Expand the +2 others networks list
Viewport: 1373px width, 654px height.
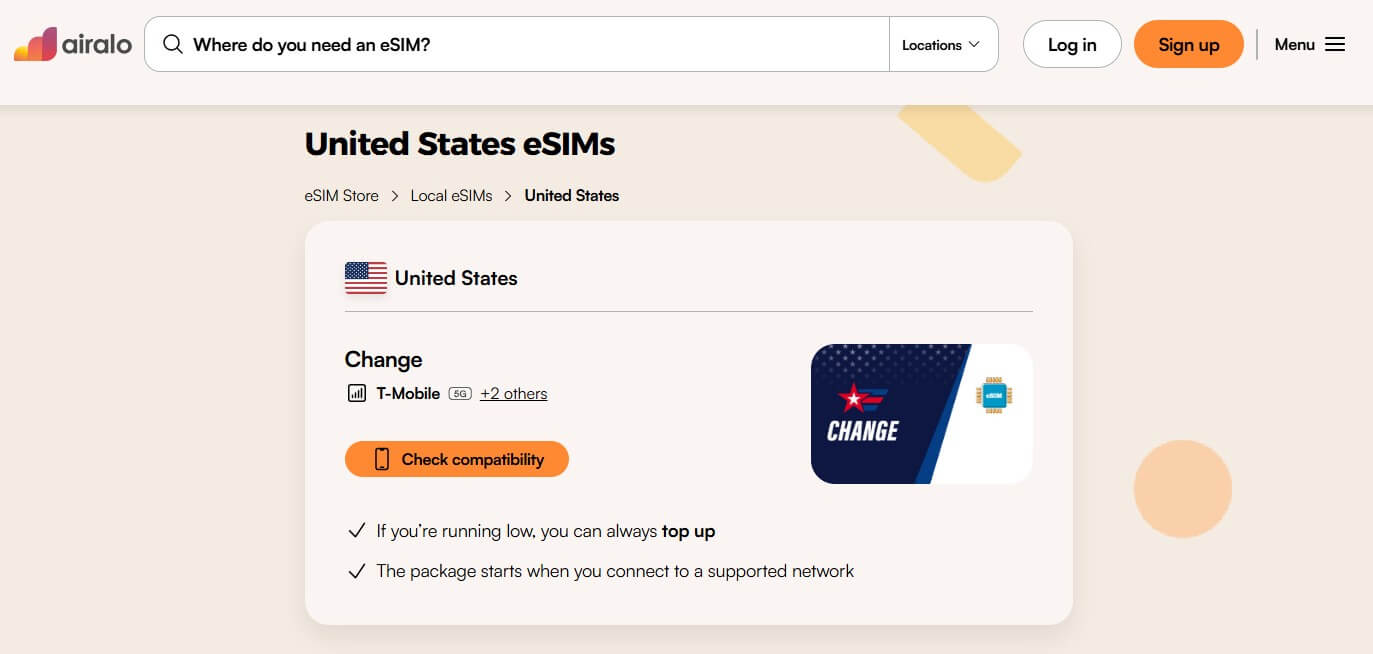513,394
